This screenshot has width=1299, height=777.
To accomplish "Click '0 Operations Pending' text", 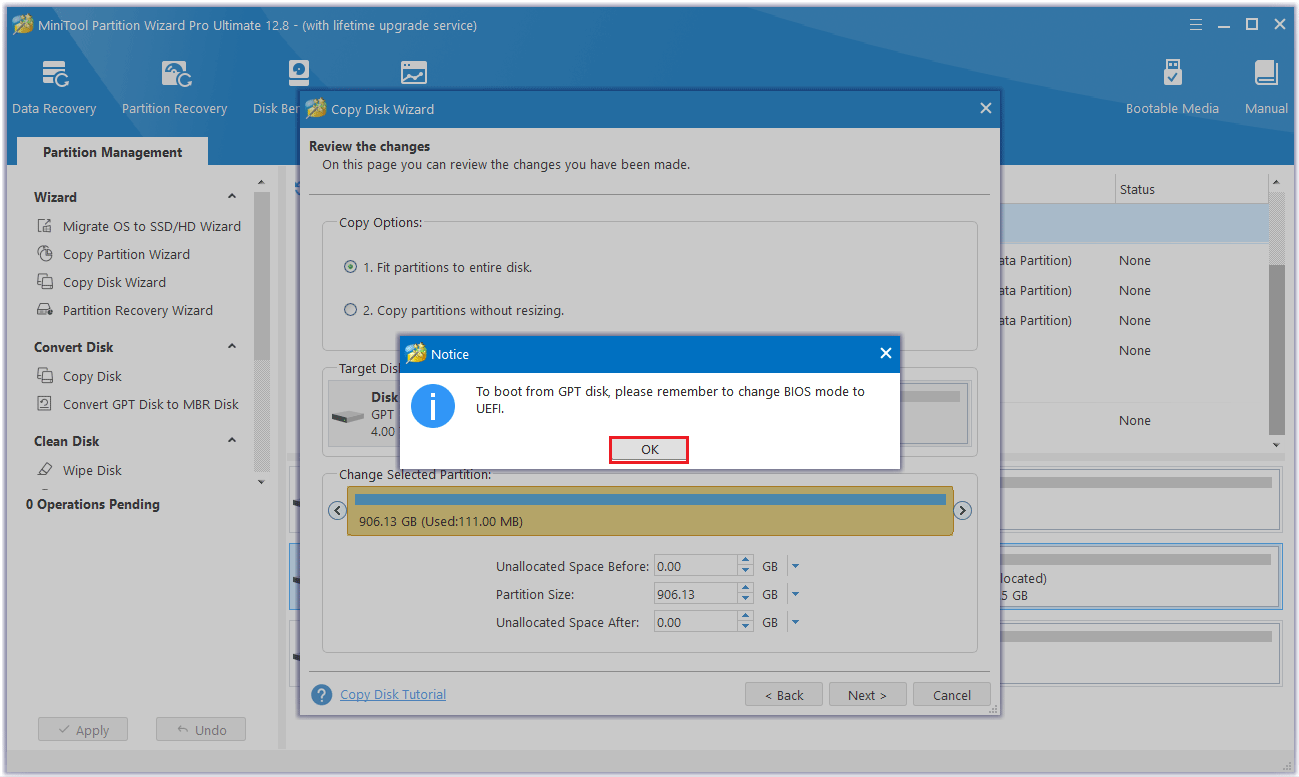I will (93, 504).
